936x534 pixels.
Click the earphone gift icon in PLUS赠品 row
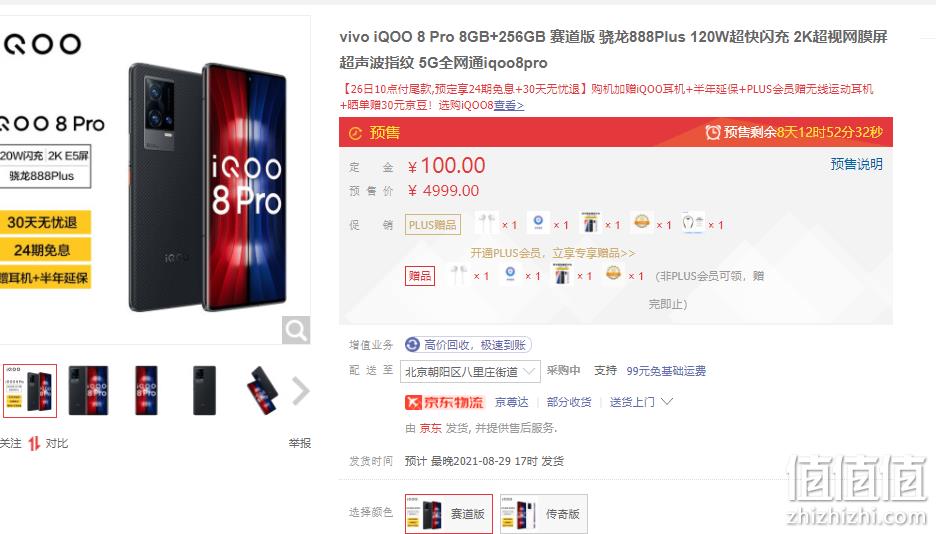486,223
